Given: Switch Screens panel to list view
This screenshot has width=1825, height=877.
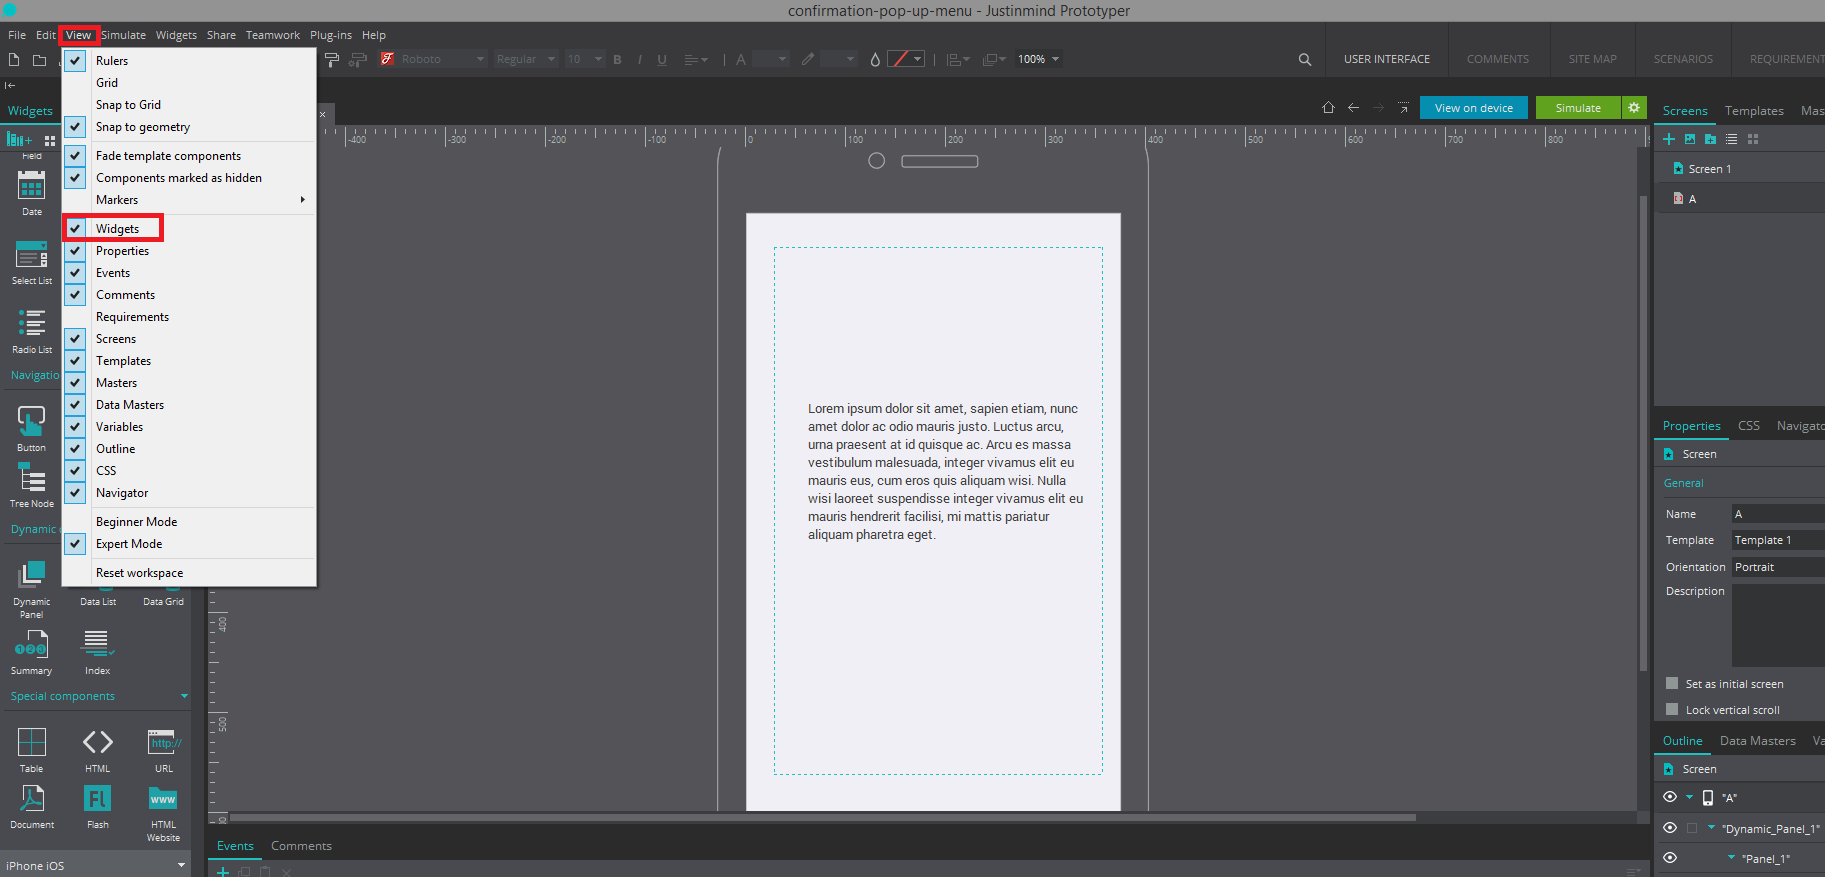Looking at the screenshot, I should tap(1731, 139).
